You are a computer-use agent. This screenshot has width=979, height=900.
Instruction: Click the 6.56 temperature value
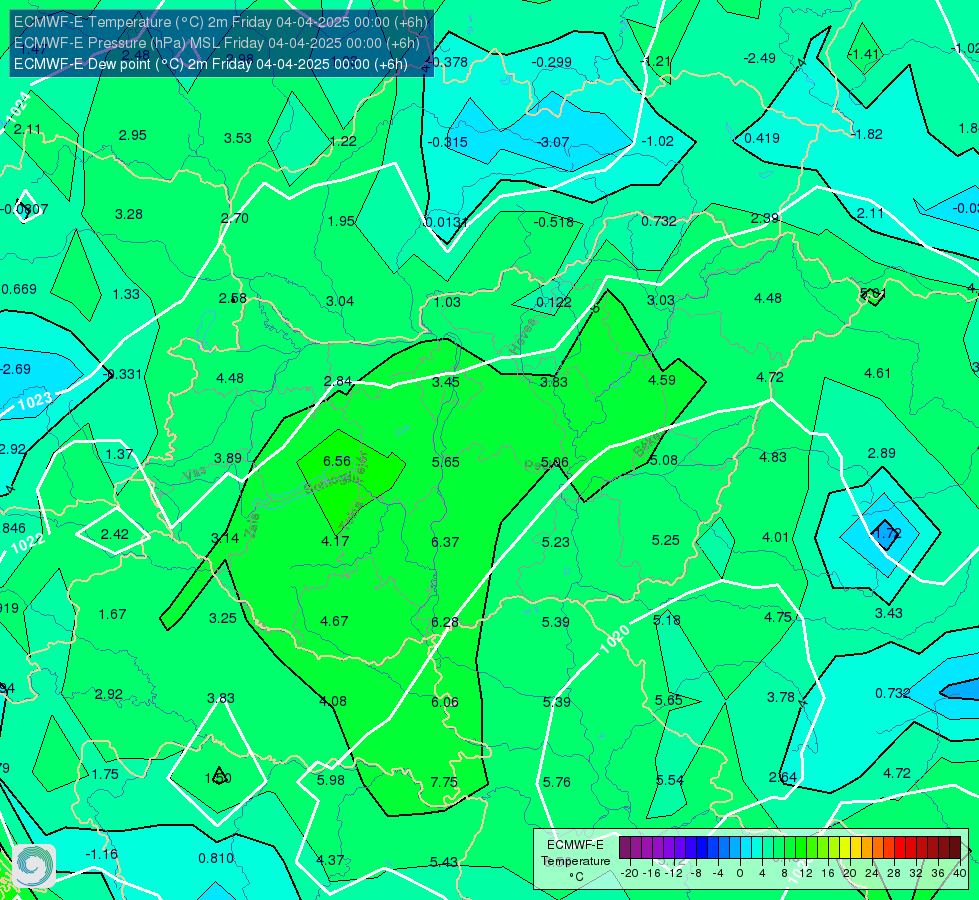pyautogui.click(x=337, y=461)
